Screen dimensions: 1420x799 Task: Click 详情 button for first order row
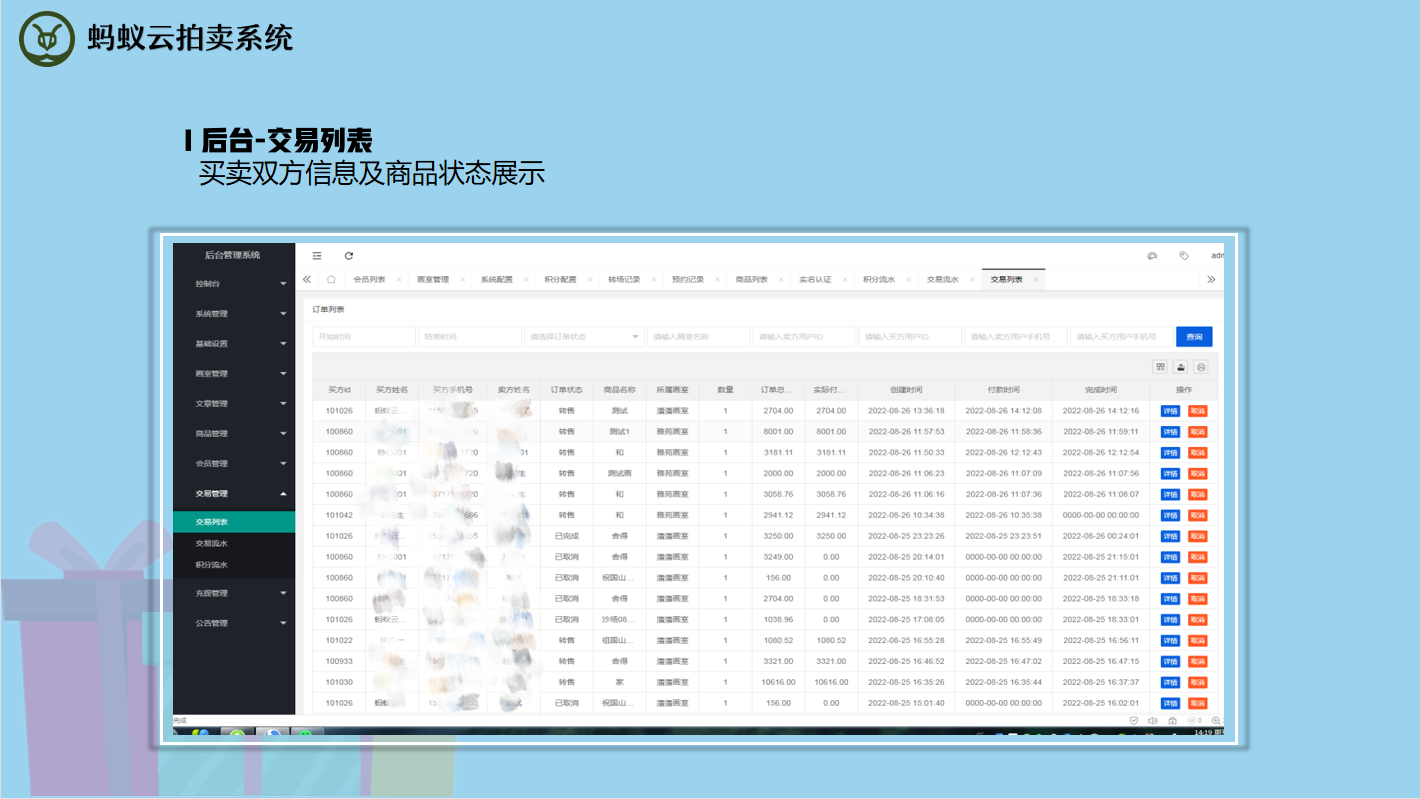click(x=1169, y=411)
